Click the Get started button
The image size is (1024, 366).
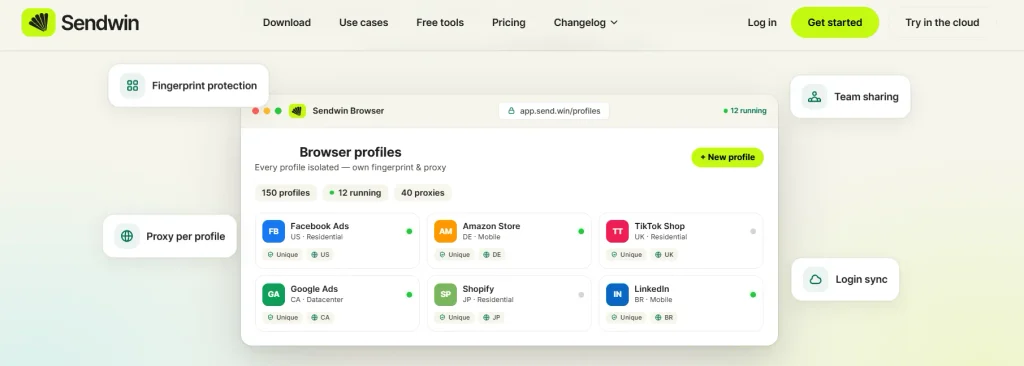click(835, 22)
